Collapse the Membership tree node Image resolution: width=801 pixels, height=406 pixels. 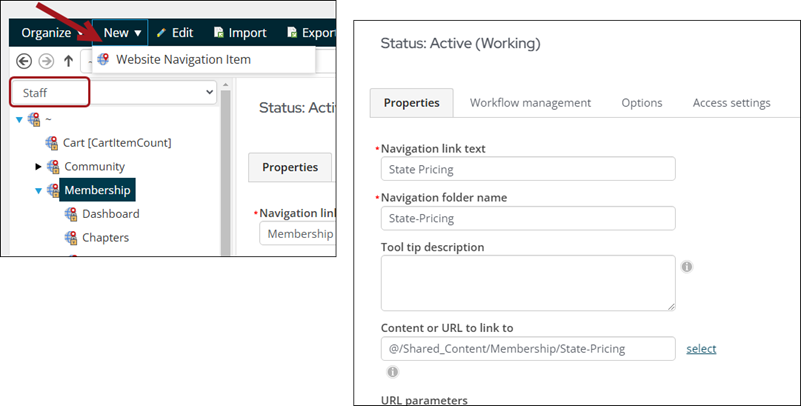(x=40, y=190)
